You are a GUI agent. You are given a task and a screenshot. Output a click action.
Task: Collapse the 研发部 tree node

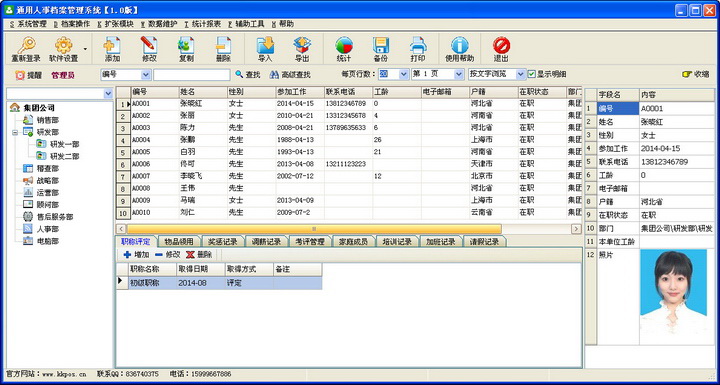[15, 132]
